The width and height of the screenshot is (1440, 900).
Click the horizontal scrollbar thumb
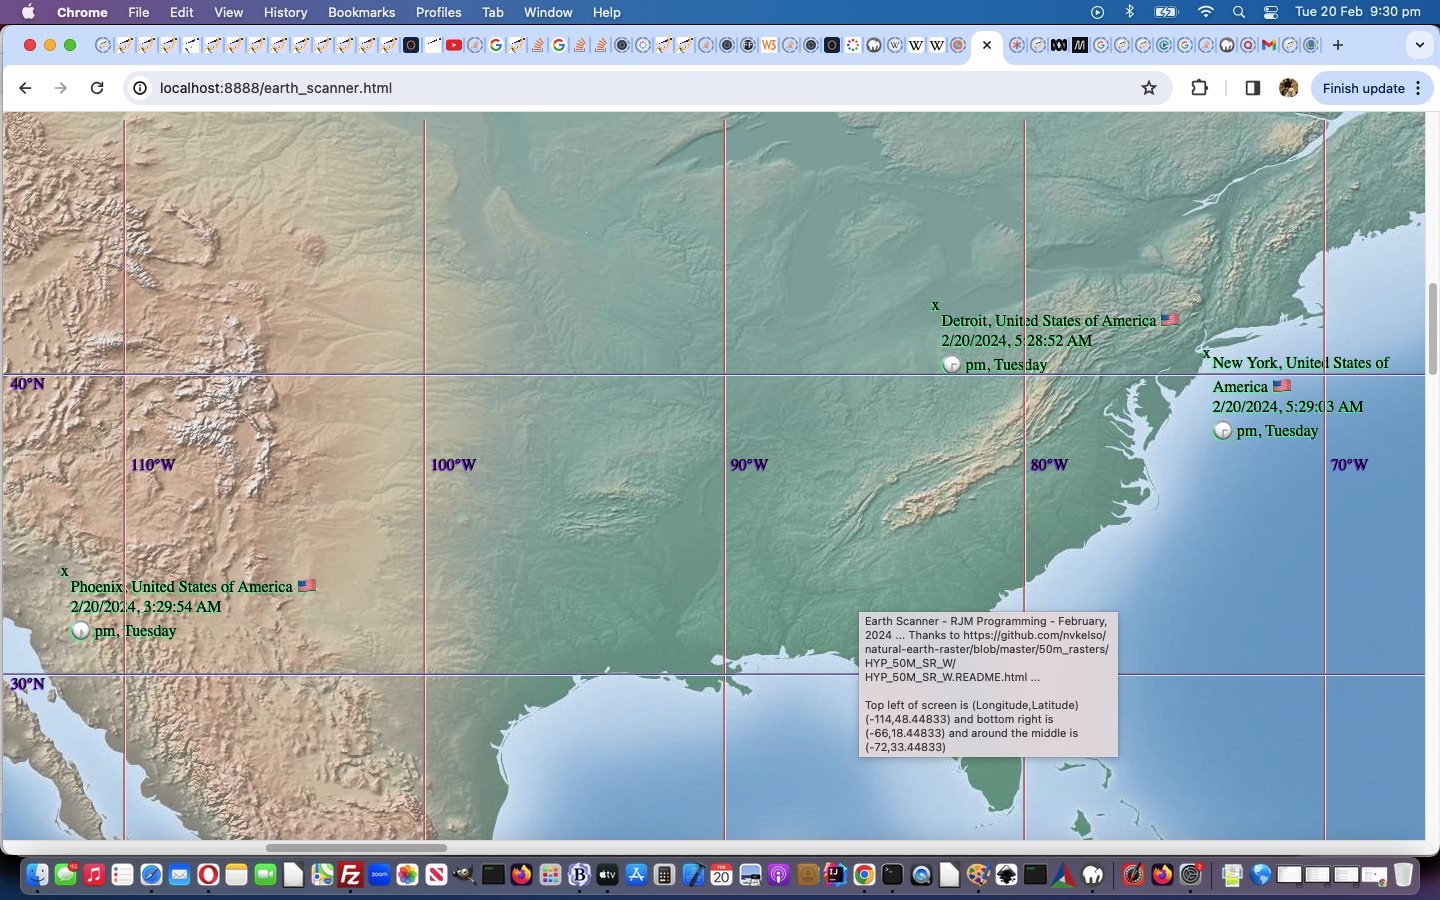(x=355, y=848)
